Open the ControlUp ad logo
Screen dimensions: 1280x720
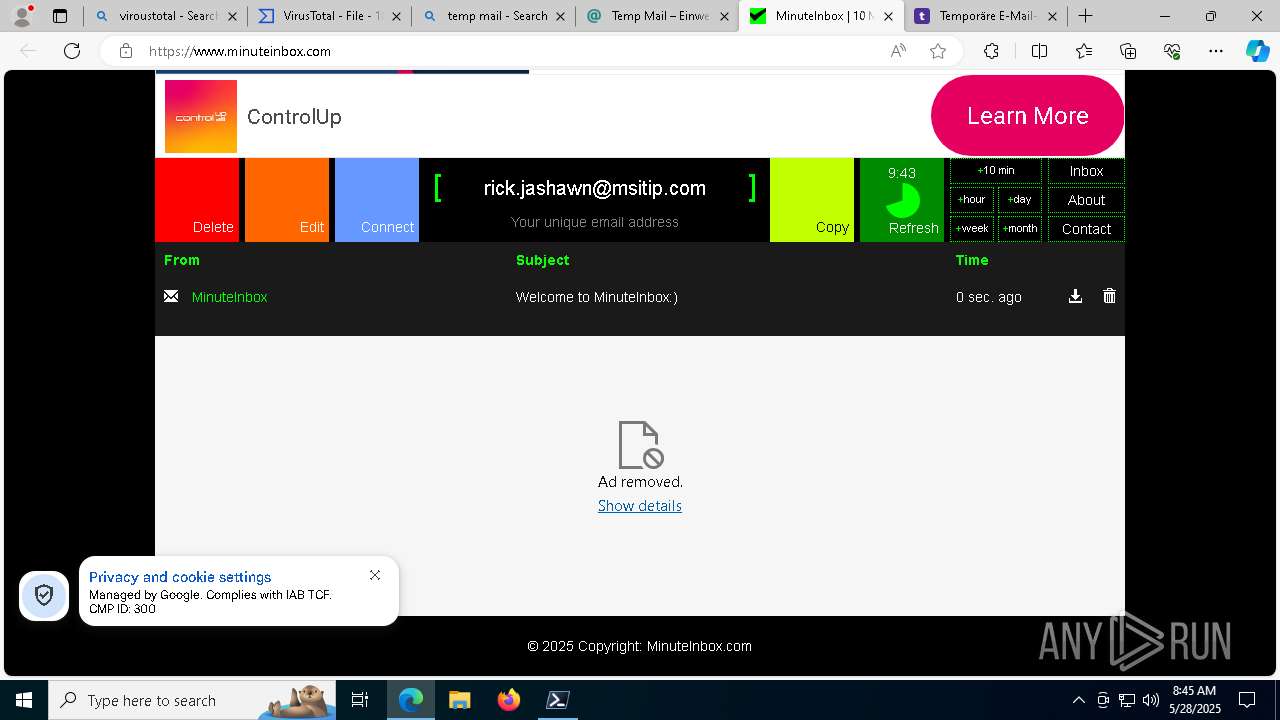tap(201, 117)
